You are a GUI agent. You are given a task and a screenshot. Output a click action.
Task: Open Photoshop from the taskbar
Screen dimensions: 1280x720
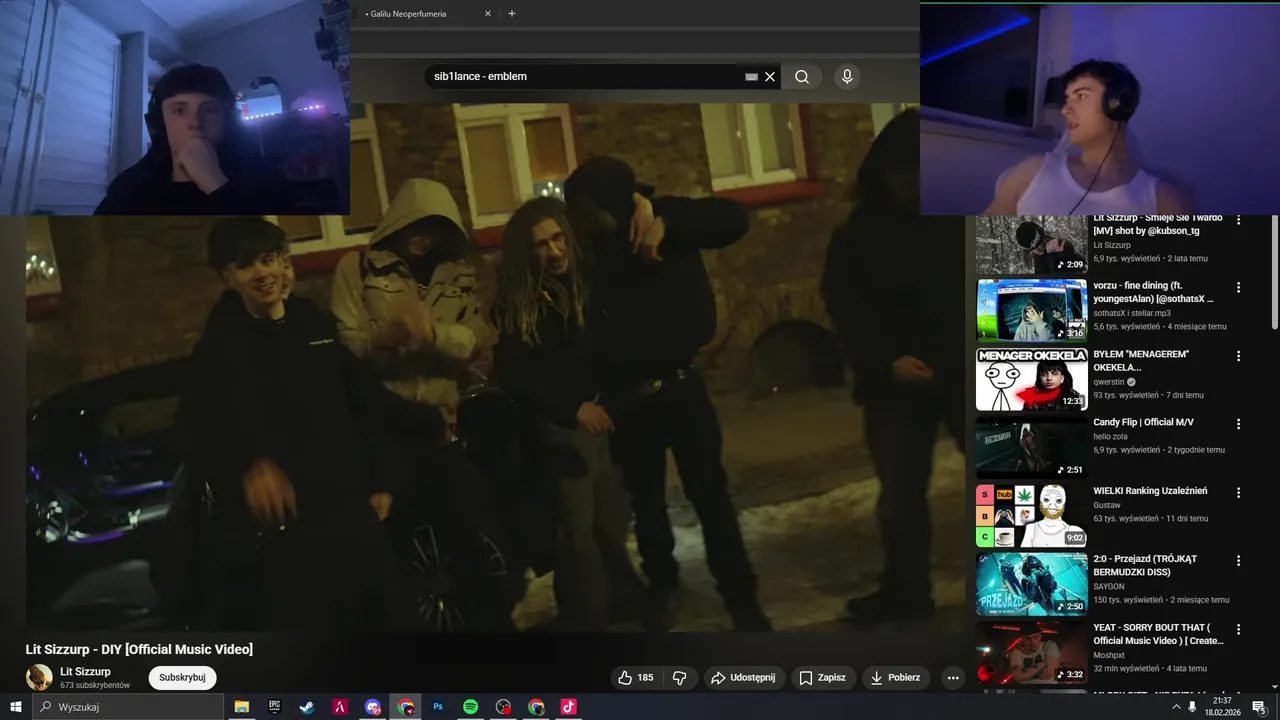pos(438,707)
